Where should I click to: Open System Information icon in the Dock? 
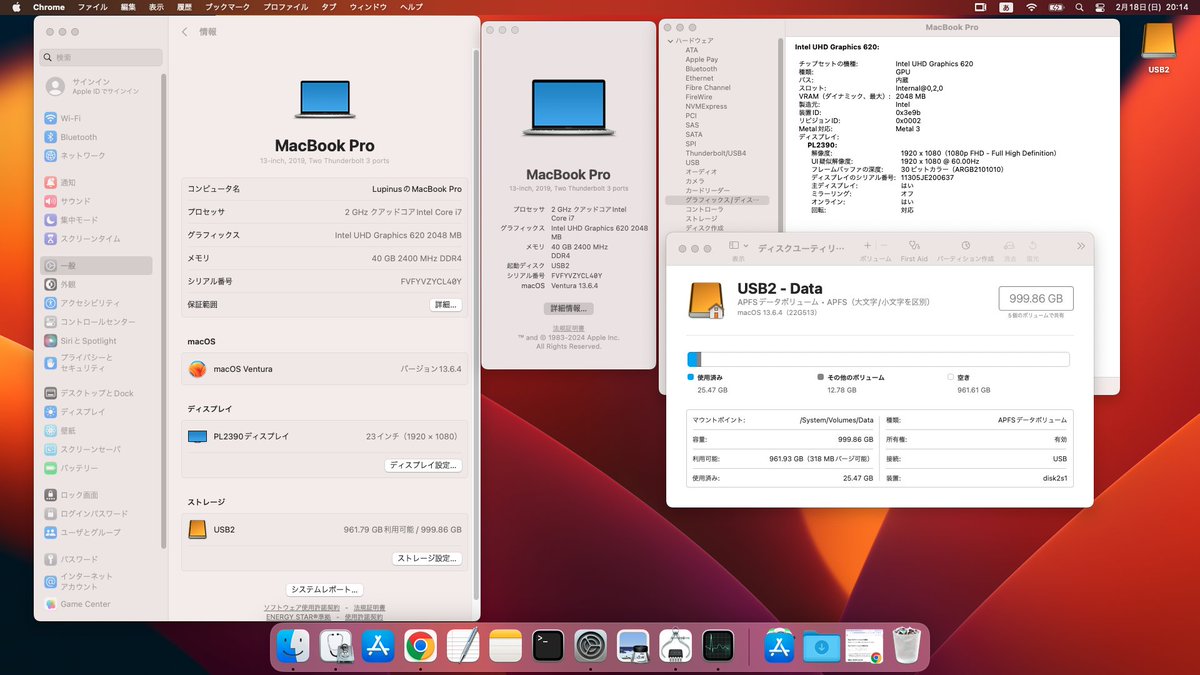[676, 646]
